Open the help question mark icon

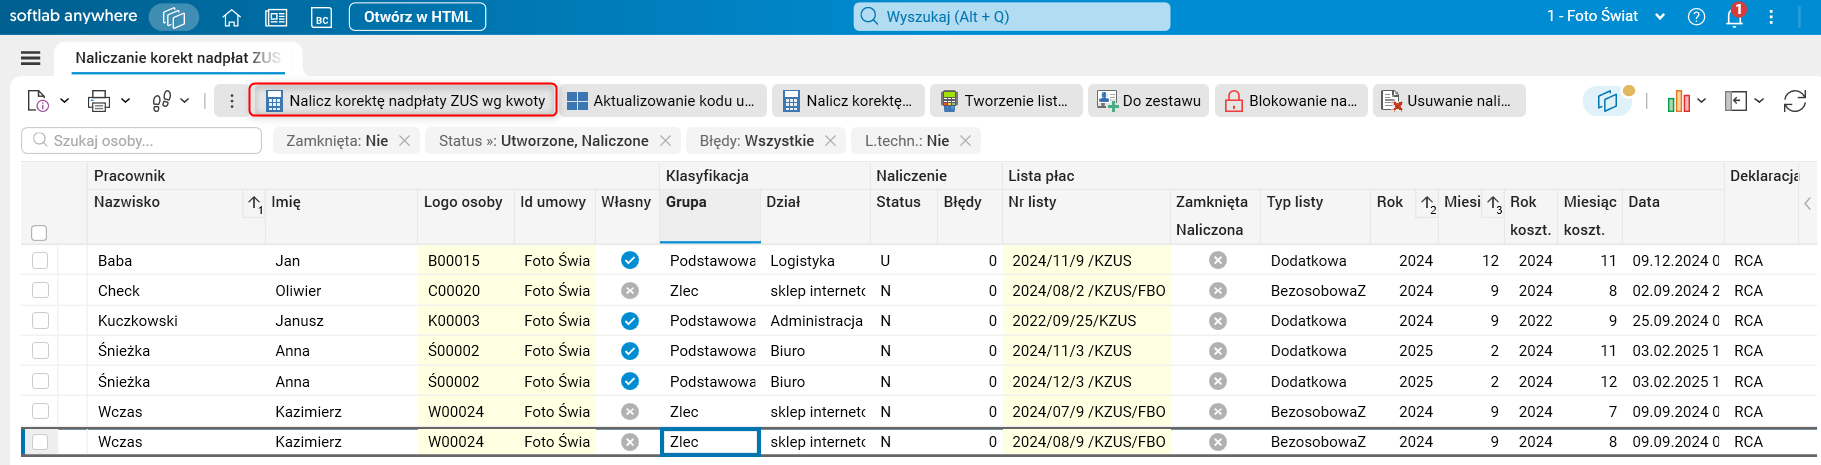1696,17
